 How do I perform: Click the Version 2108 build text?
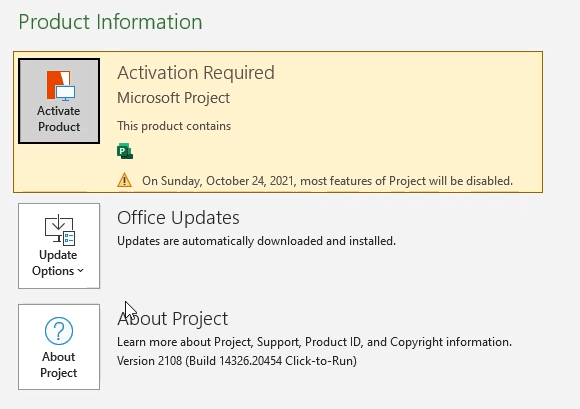(237, 361)
